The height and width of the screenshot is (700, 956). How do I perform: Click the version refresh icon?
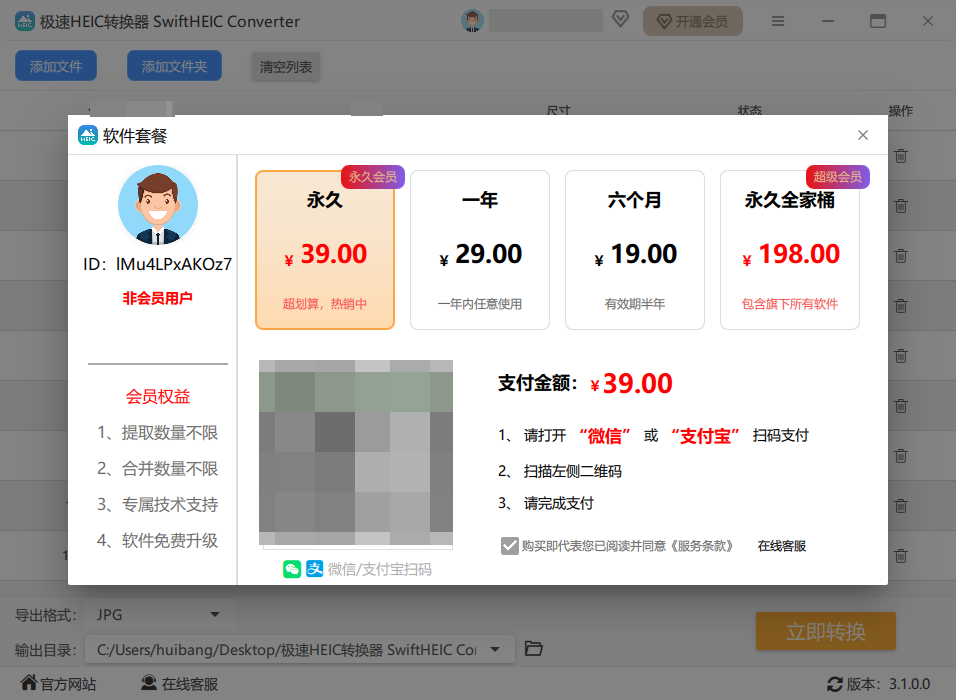835,685
